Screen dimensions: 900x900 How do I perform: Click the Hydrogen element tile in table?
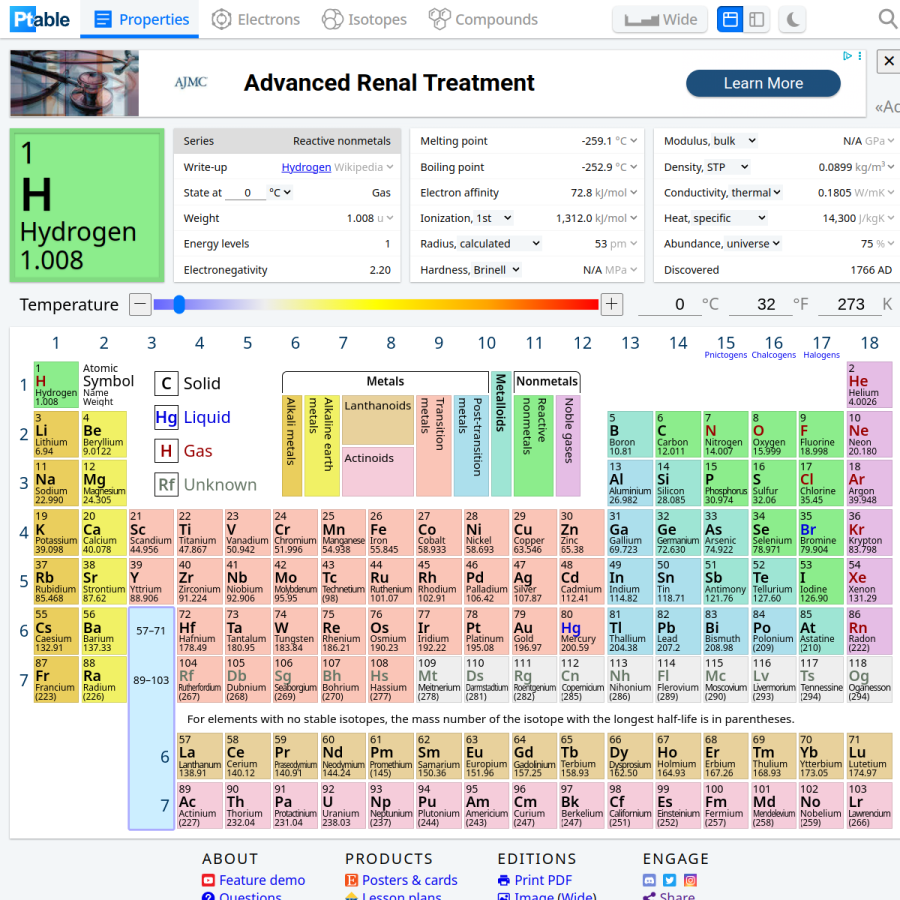click(56, 385)
